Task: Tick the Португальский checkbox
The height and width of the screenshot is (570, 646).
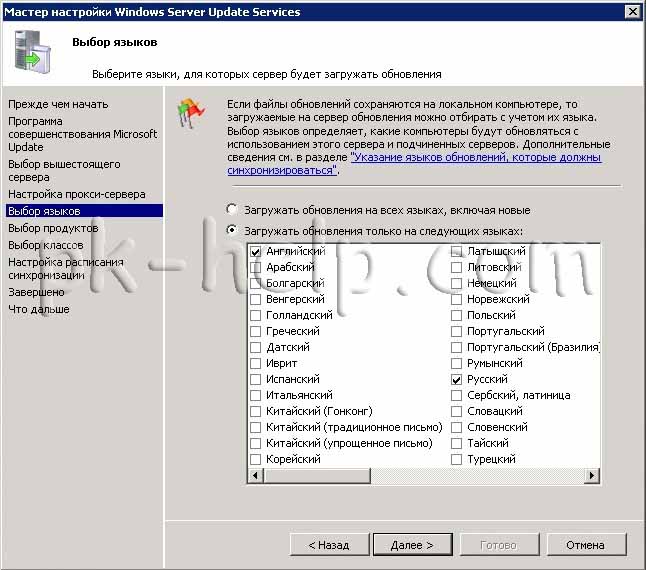Action: tap(456, 331)
